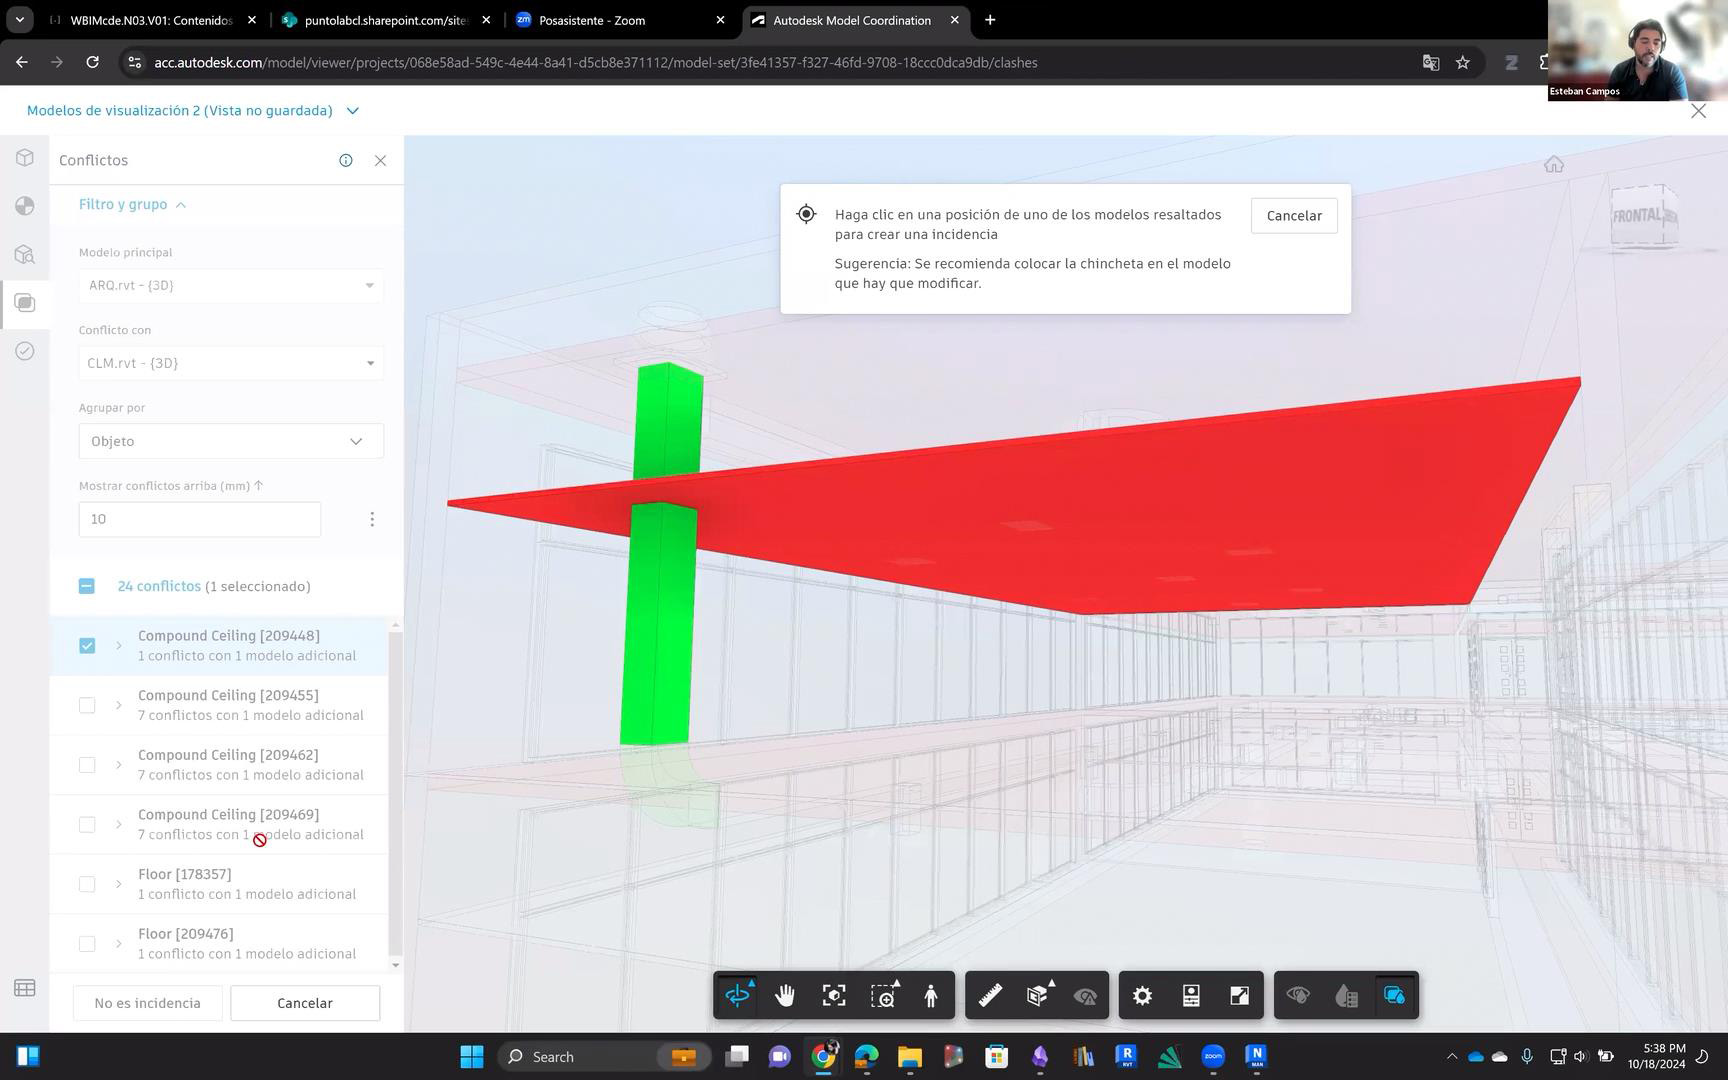Switch to the Posasistente - Zoom tab
The width and height of the screenshot is (1728, 1080).
coord(591,20)
